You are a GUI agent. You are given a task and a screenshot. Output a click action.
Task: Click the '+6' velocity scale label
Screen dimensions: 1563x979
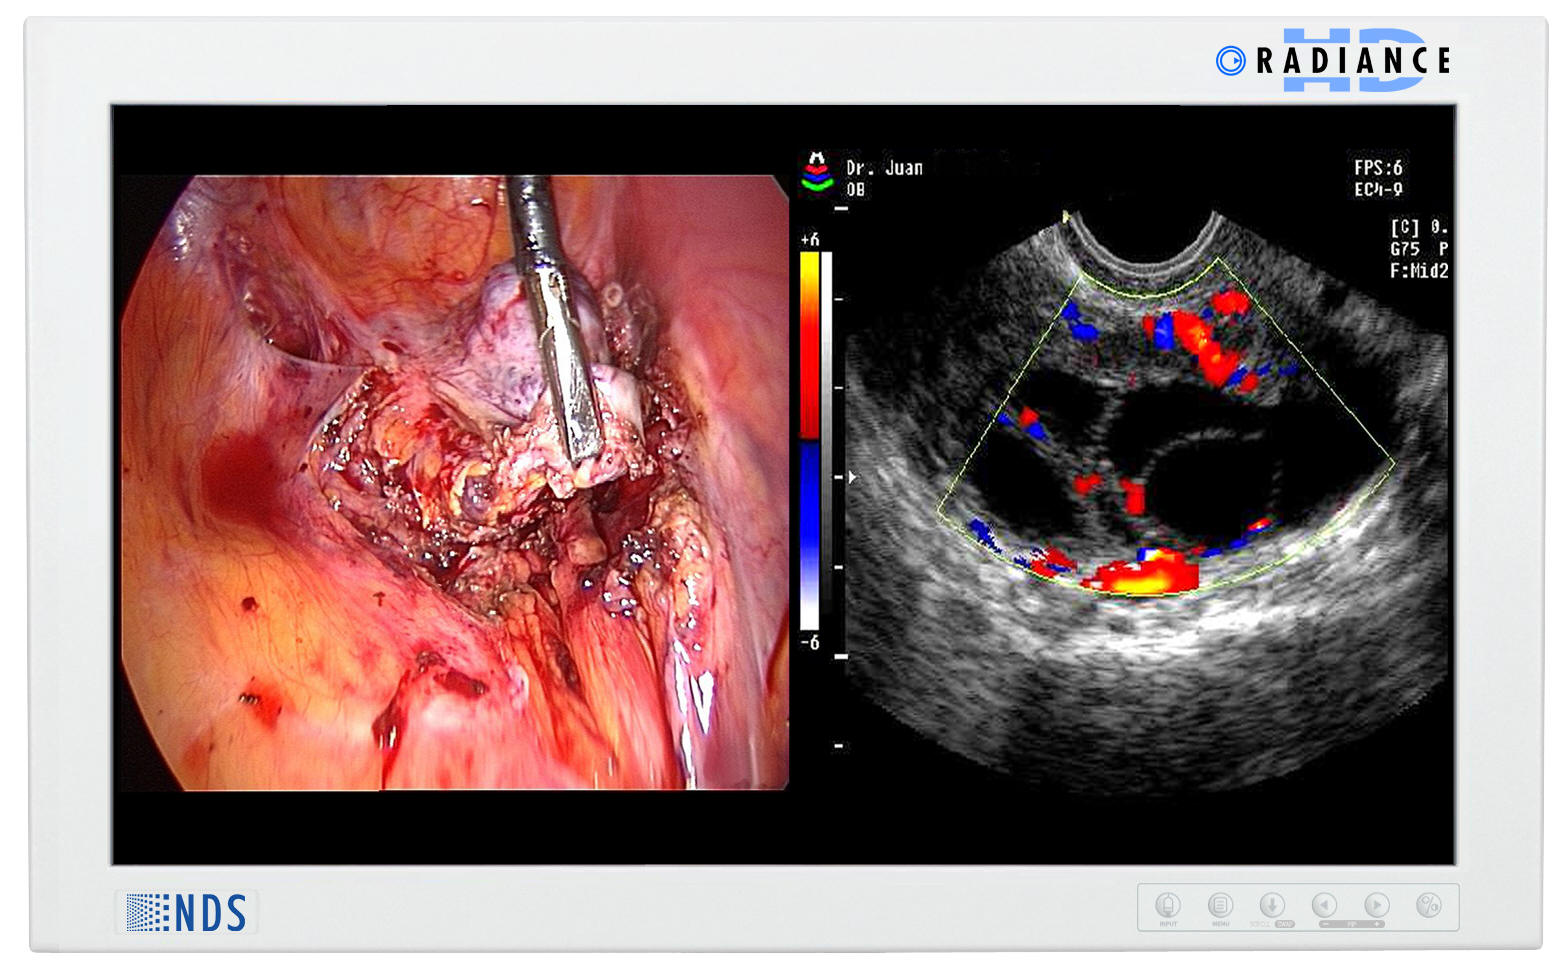coord(810,240)
